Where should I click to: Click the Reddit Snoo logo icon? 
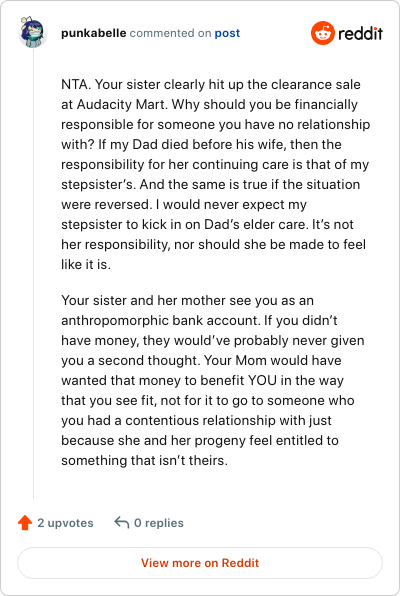(x=323, y=33)
